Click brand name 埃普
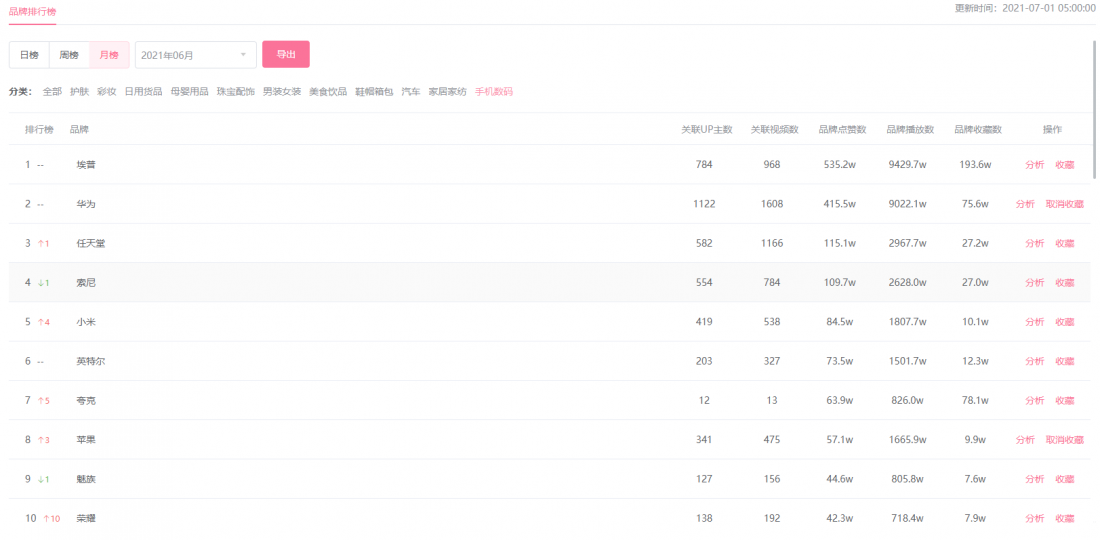 [x=86, y=165]
